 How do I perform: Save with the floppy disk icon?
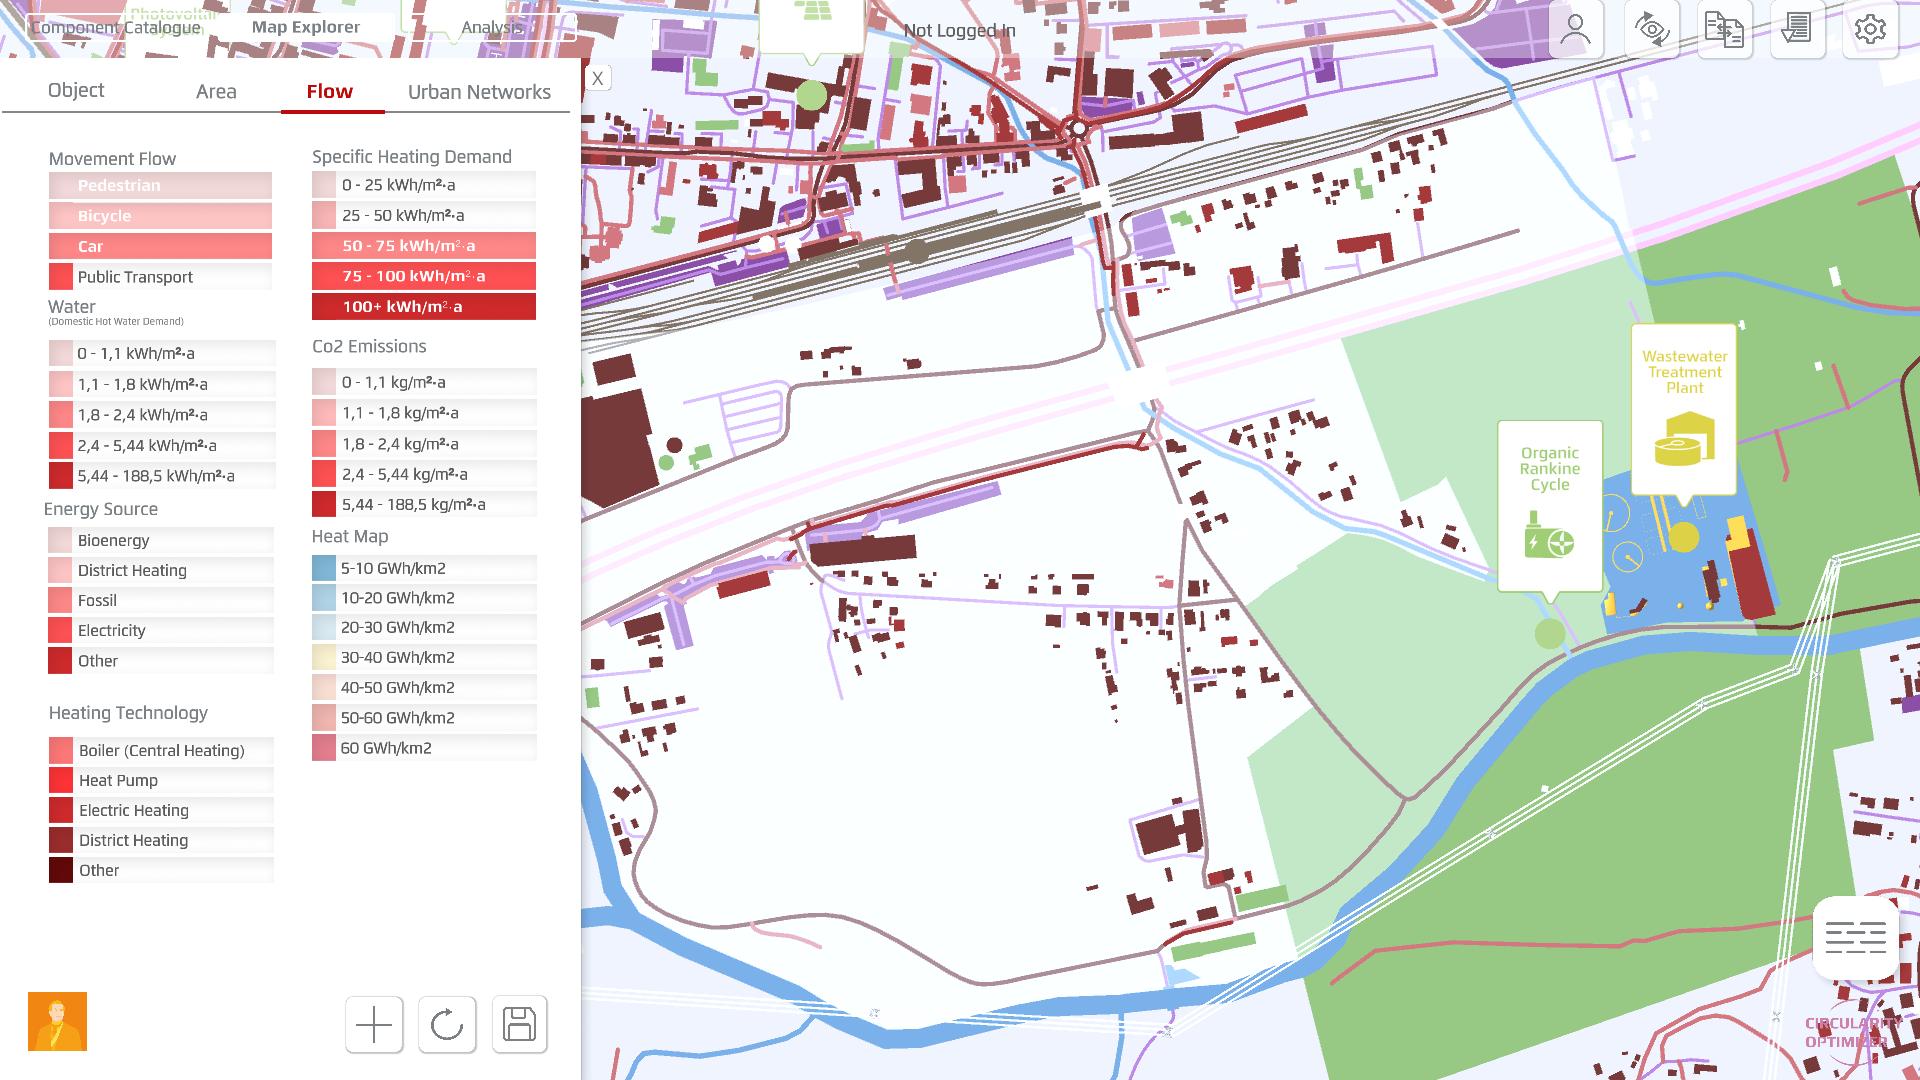click(519, 1024)
